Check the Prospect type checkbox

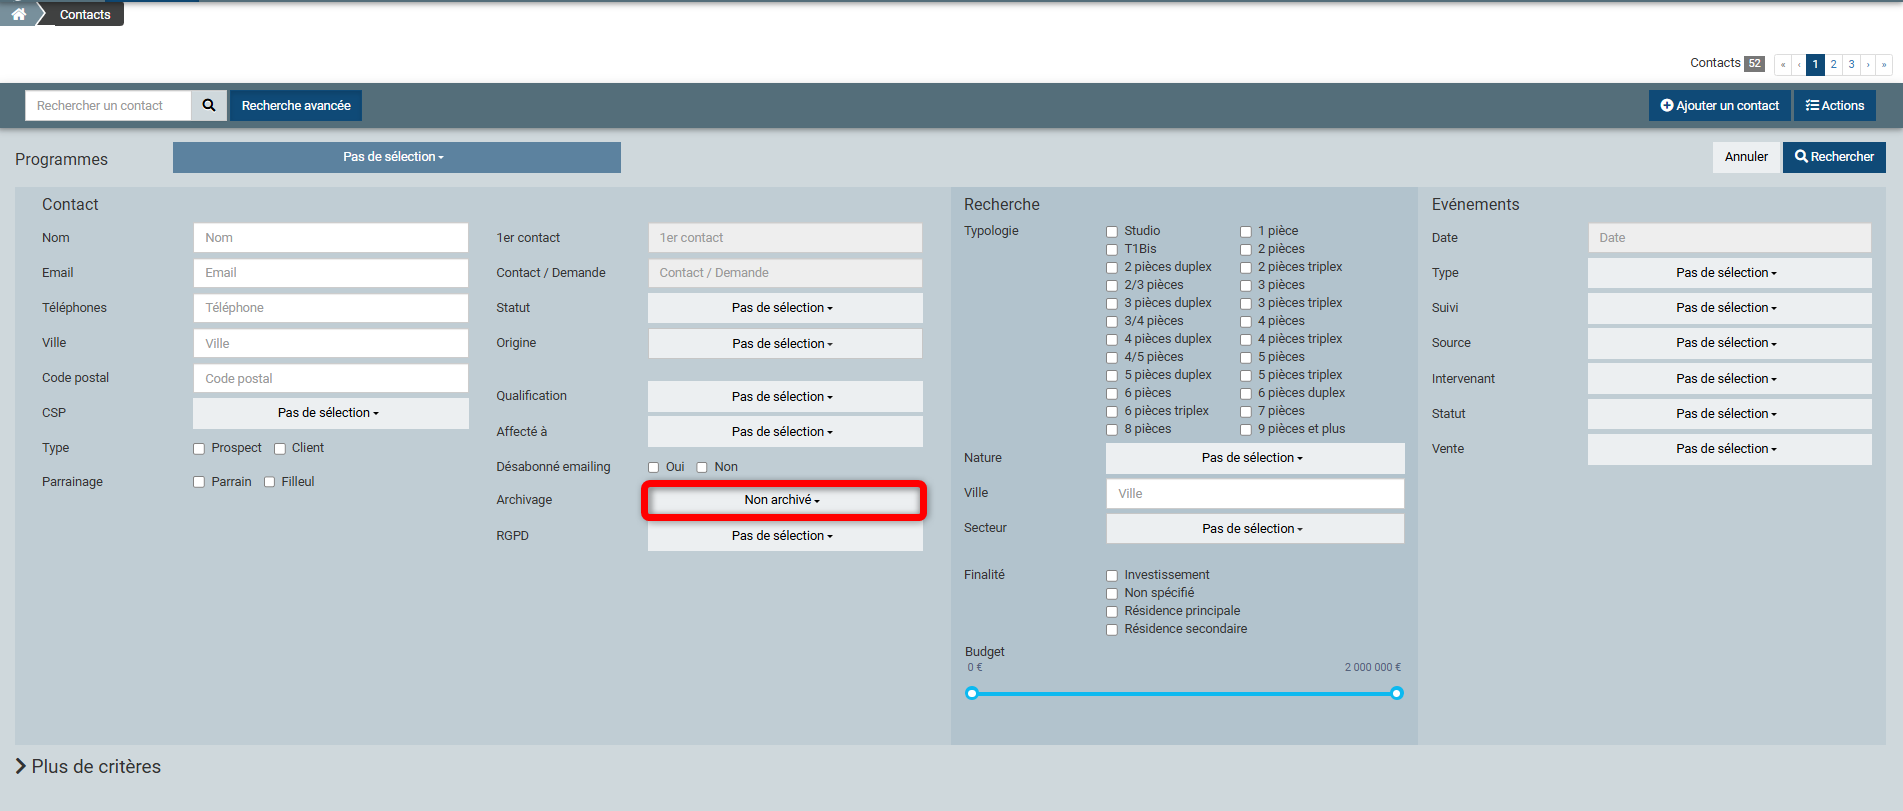199,449
